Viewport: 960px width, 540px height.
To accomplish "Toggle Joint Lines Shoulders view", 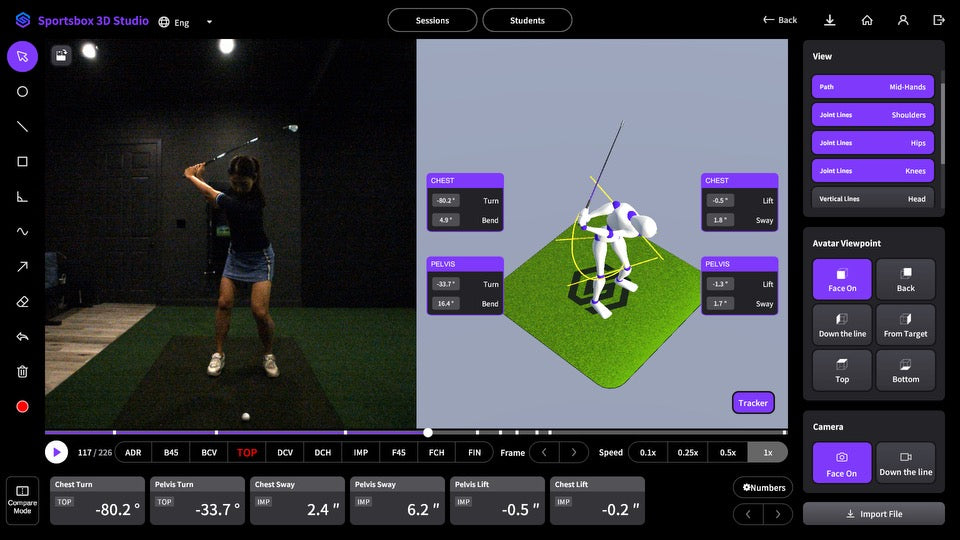I will 872,115.
